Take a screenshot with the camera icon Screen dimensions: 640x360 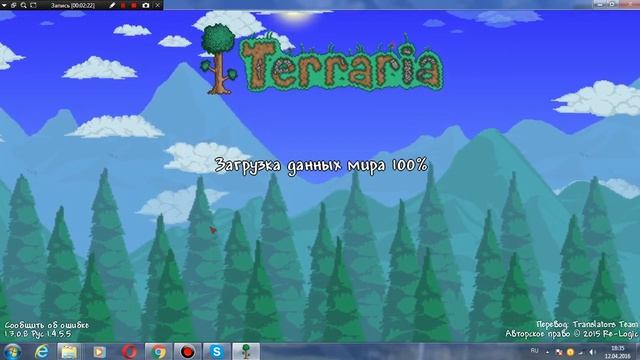click(x=146, y=5)
